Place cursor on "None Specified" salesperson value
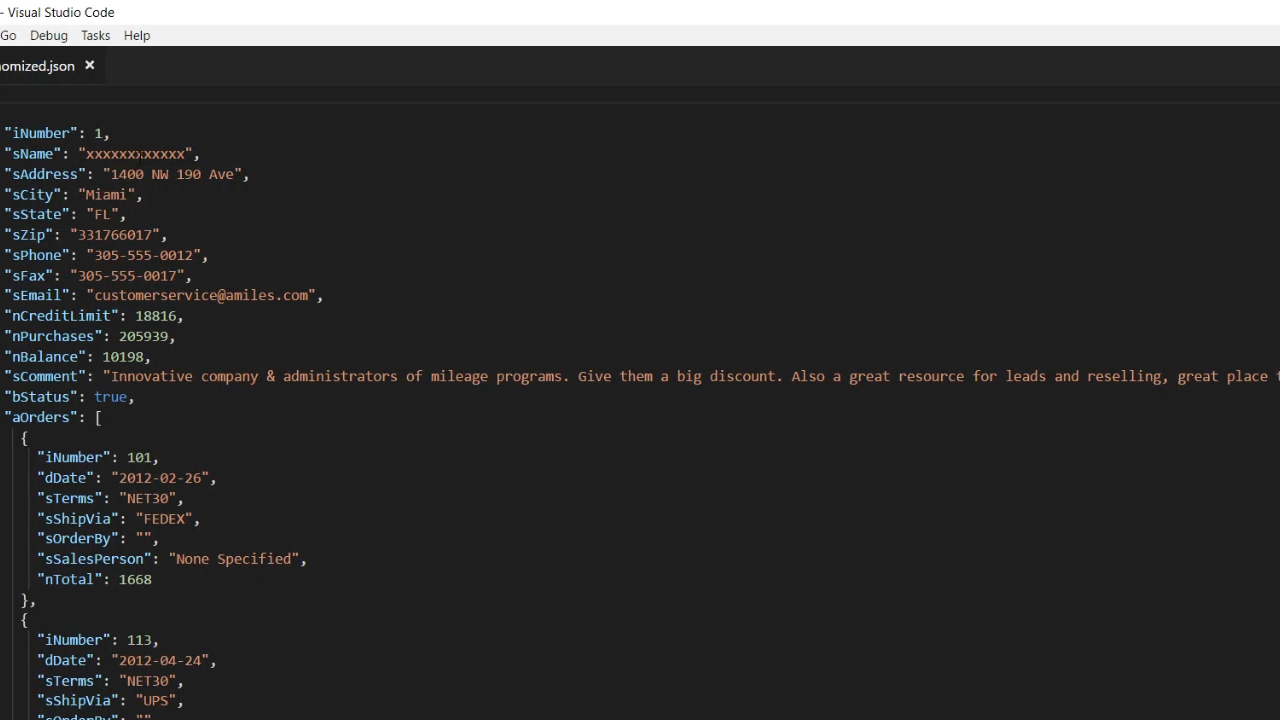This screenshot has height=720, width=1280. tap(237, 559)
